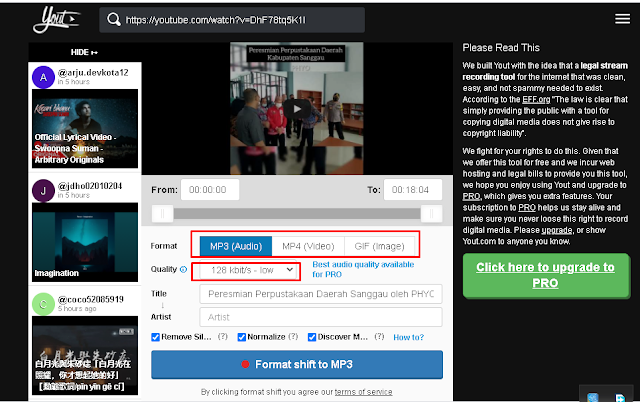Open the terms of service link
Viewport: 640px width, 402px height.
point(363,392)
